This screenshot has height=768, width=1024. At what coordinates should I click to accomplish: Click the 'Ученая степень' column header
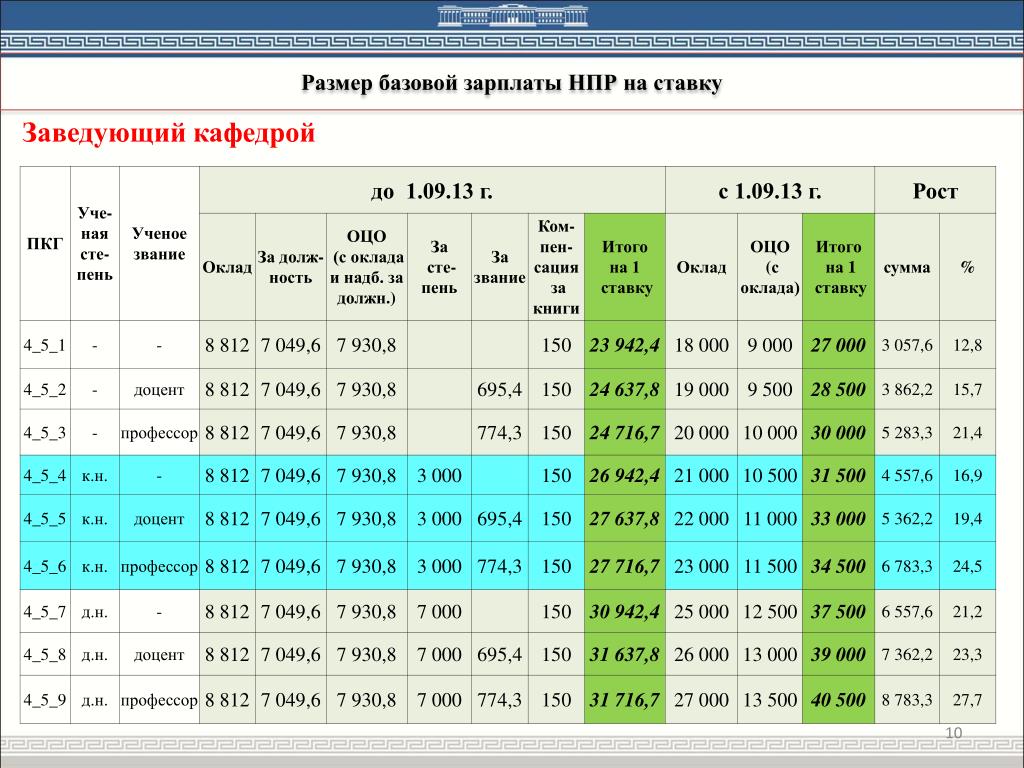click(x=95, y=244)
